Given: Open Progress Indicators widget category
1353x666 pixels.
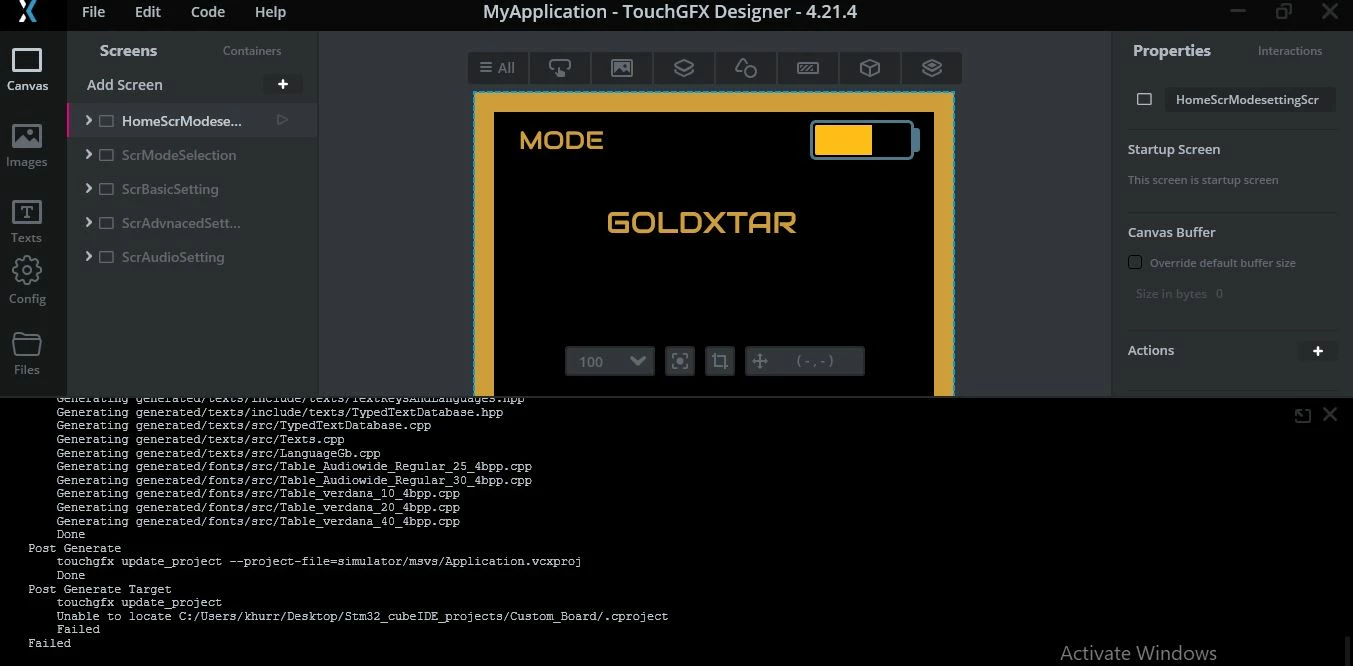Looking at the screenshot, I should 808,68.
